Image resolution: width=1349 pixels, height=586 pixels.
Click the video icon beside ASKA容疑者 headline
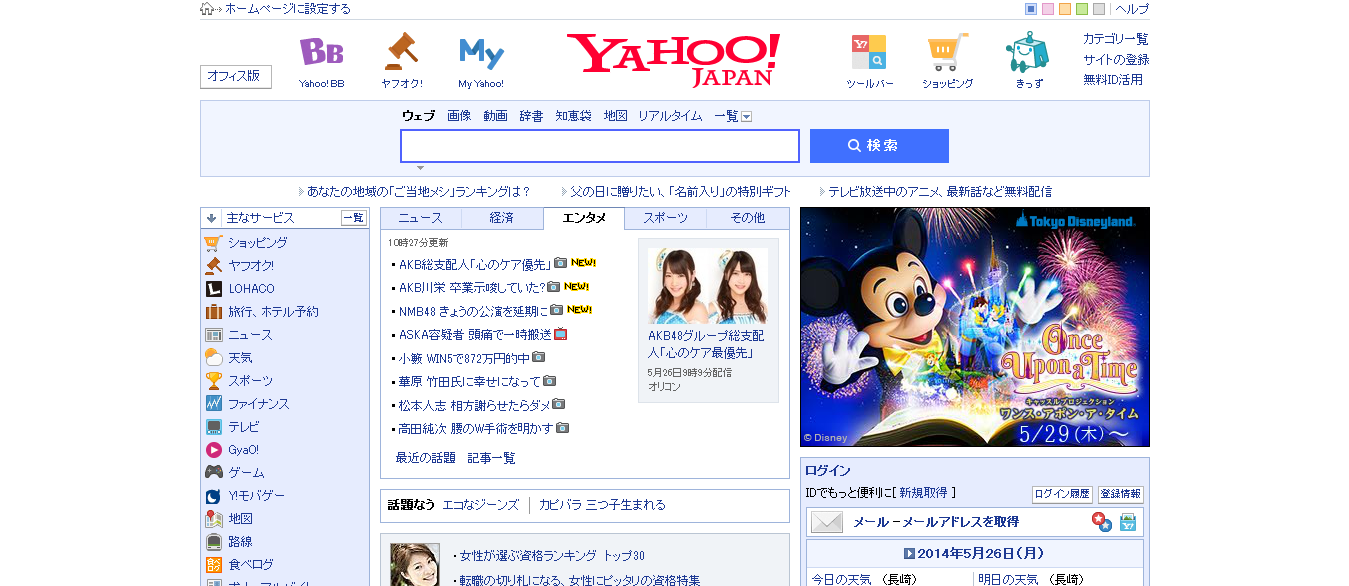[561, 334]
